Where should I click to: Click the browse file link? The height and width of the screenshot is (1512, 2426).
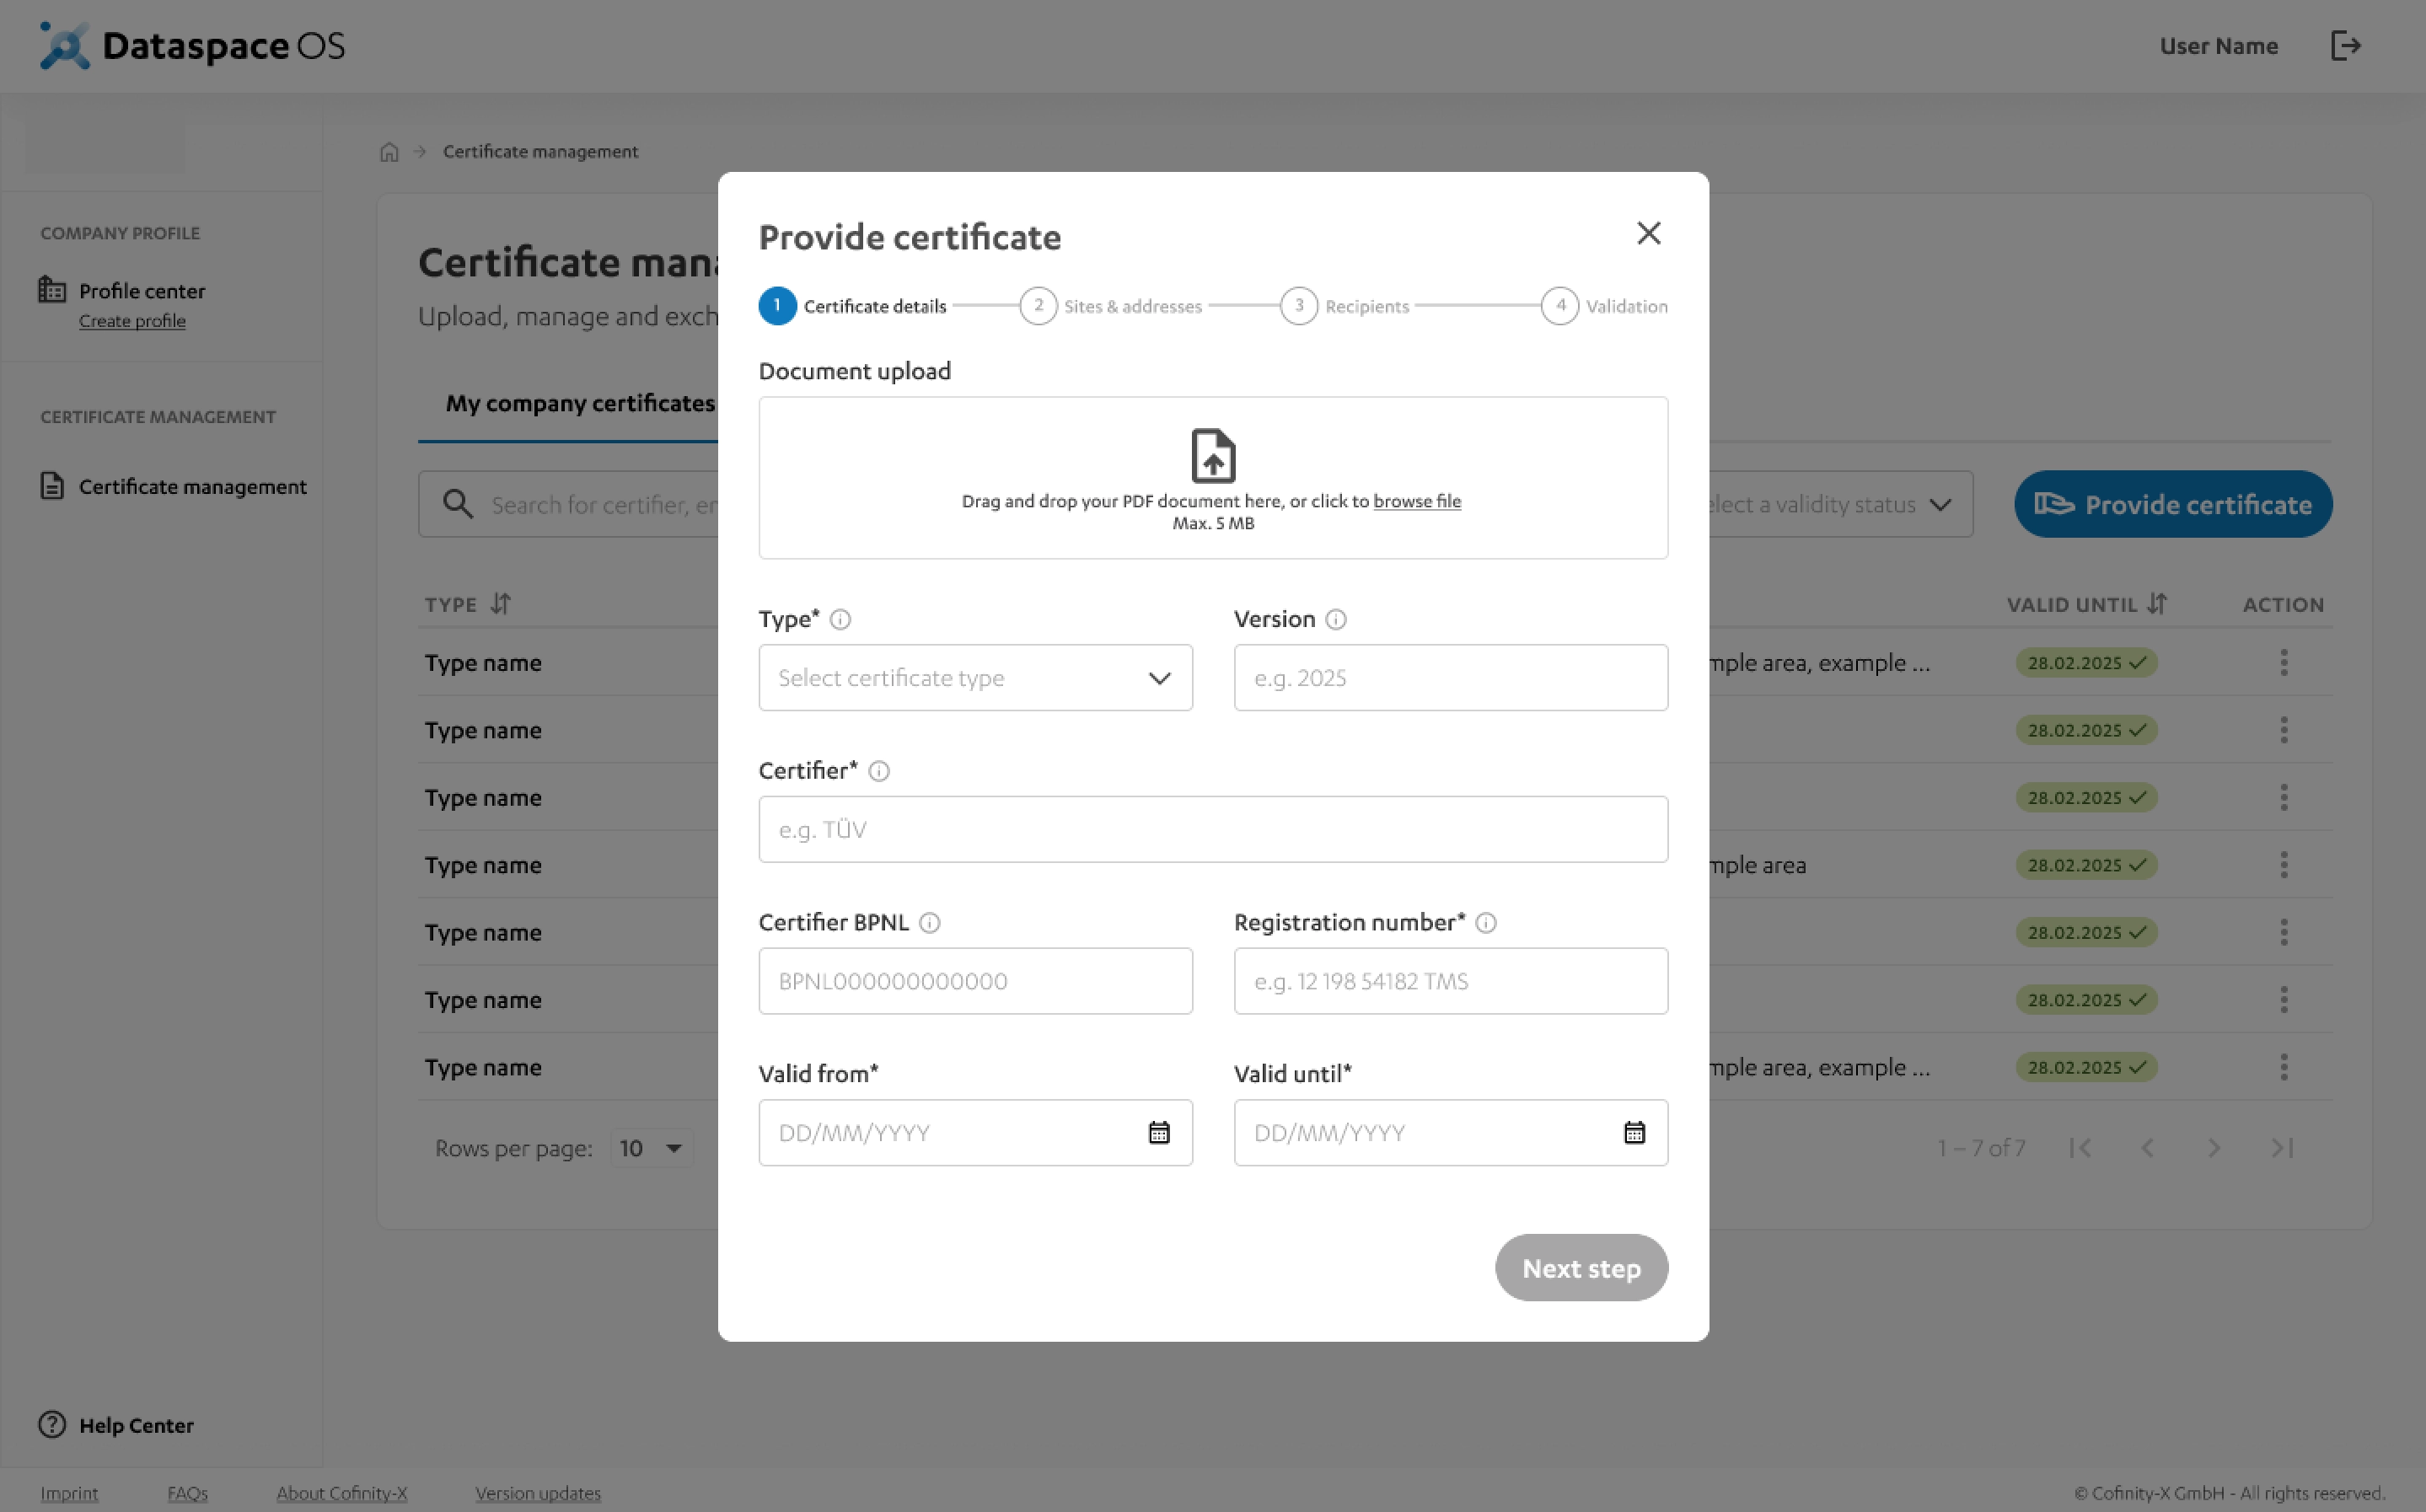tap(1416, 501)
